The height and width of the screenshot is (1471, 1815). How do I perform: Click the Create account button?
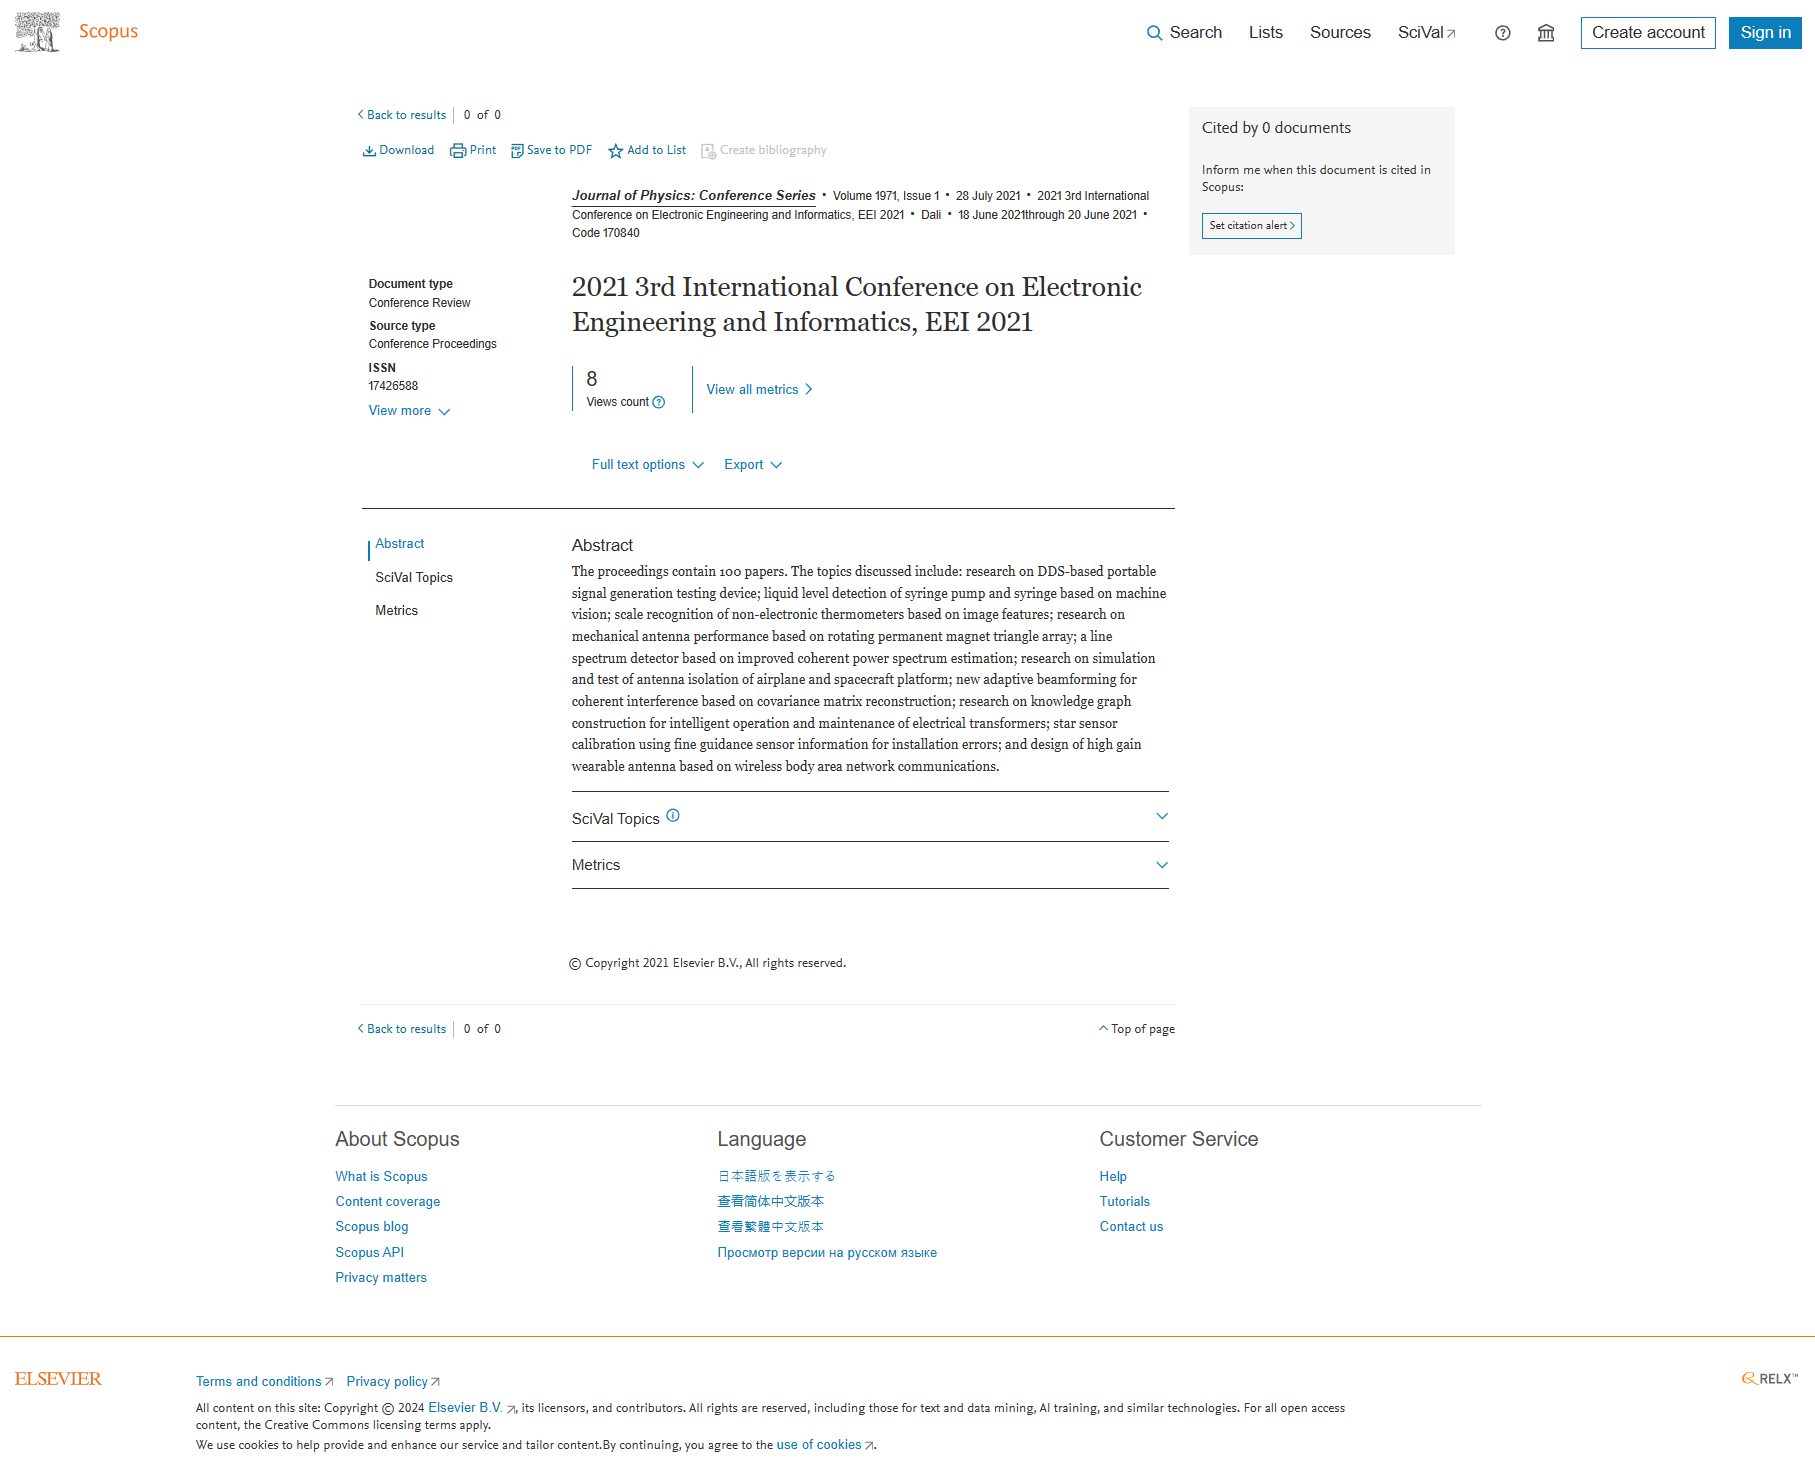click(1648, 33)
